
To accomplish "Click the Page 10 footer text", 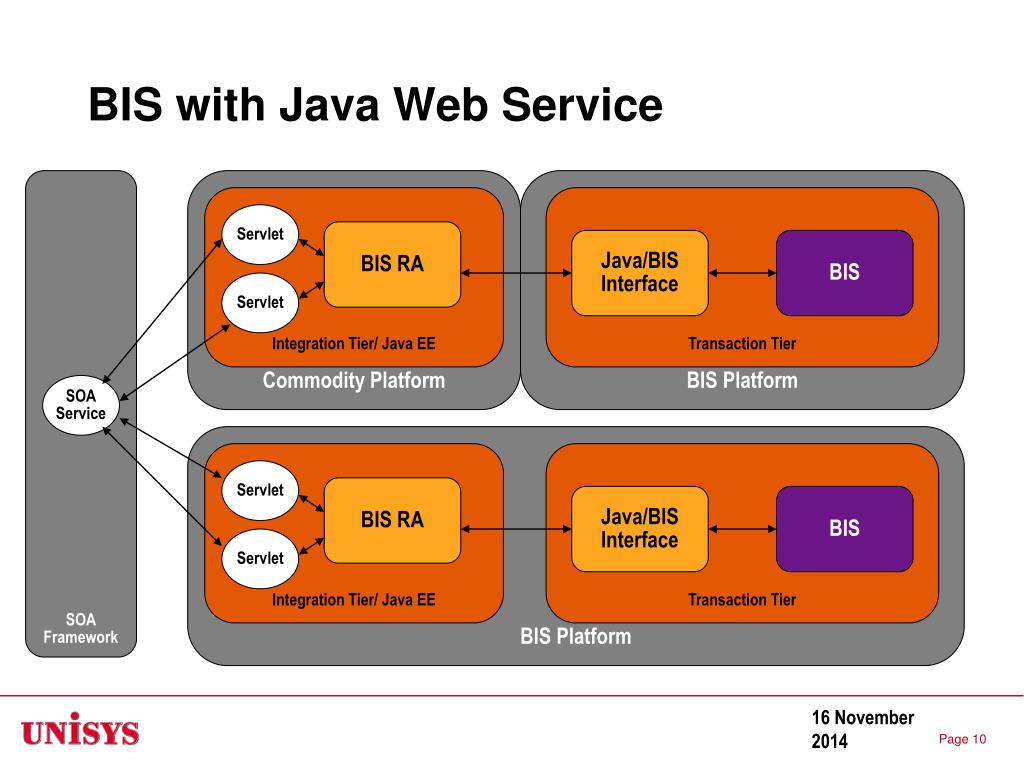I will point(962,739).
